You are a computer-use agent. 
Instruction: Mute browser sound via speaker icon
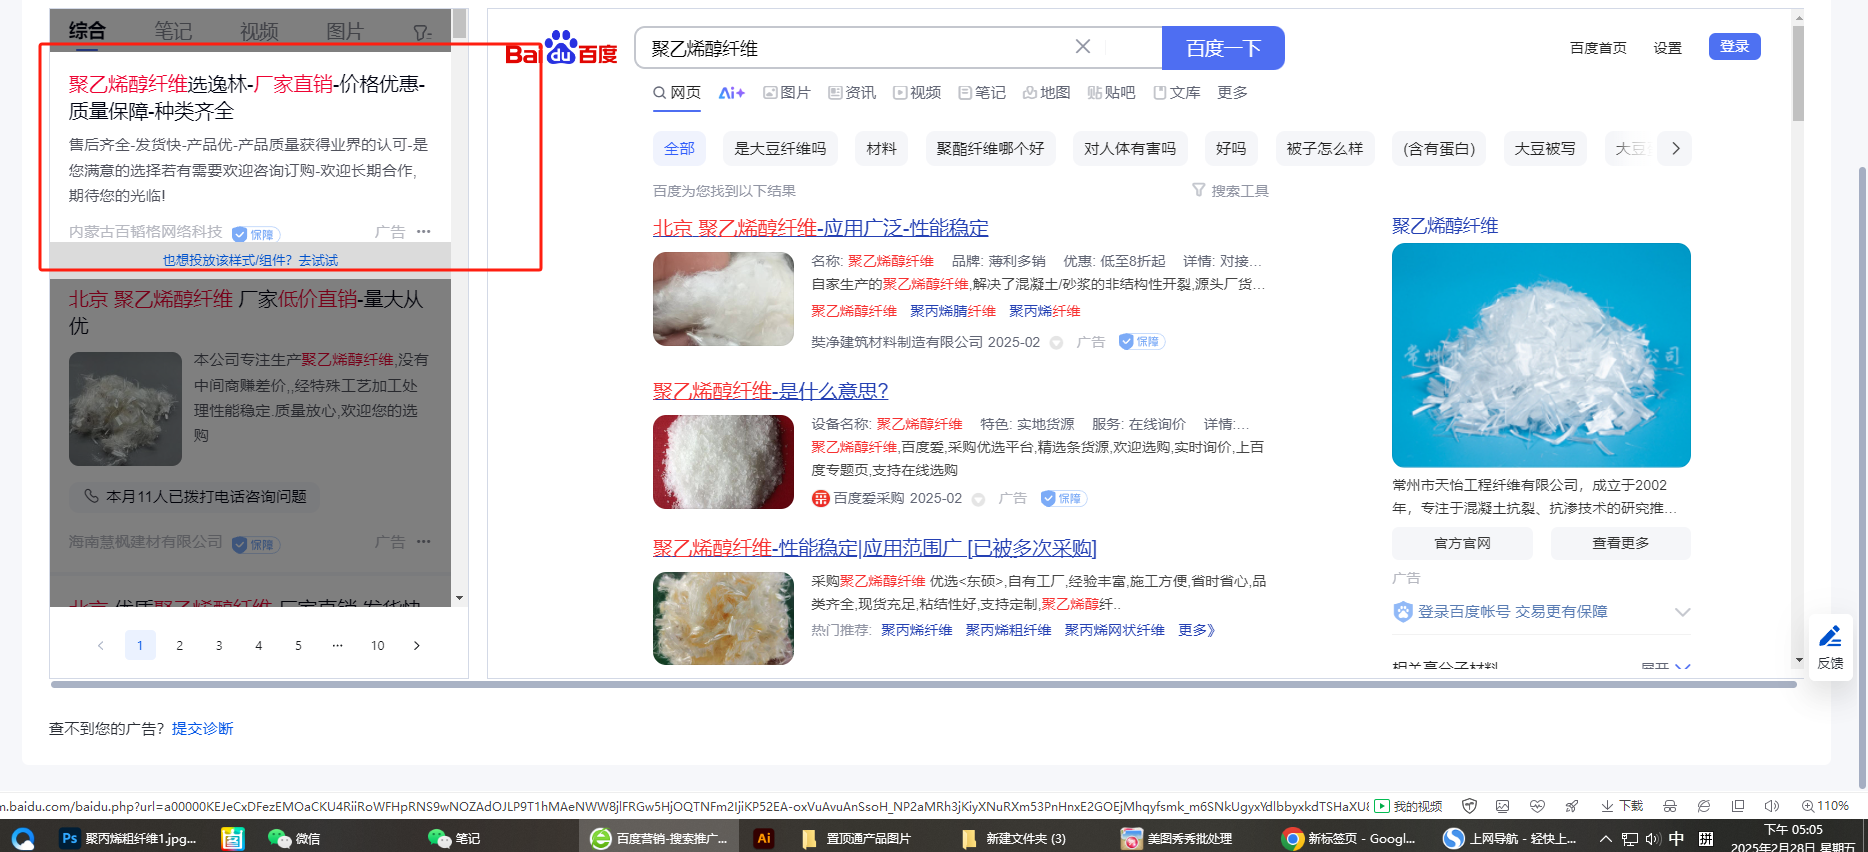click(x=1771, y=806)
